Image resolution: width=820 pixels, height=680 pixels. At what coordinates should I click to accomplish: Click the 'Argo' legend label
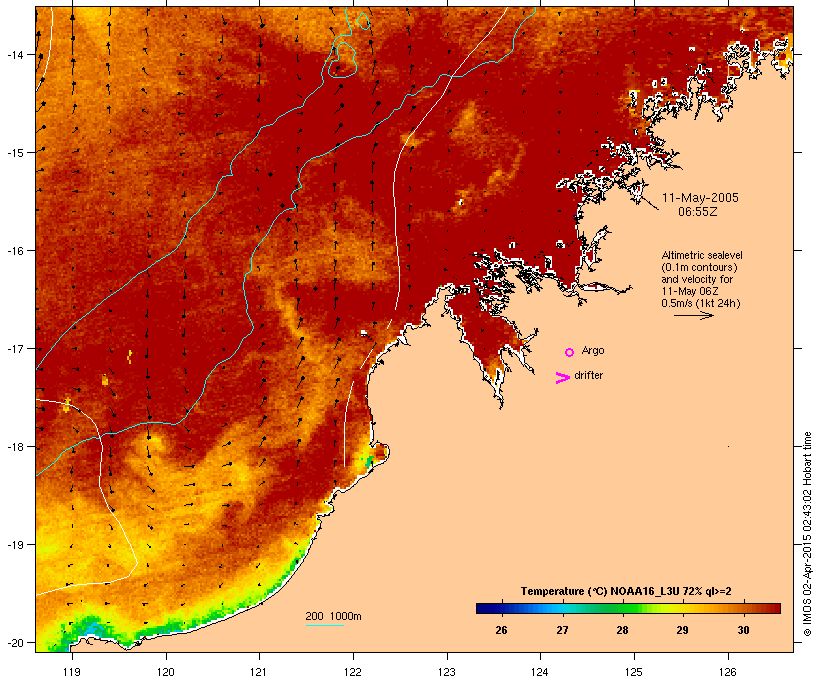click(593, 350)
